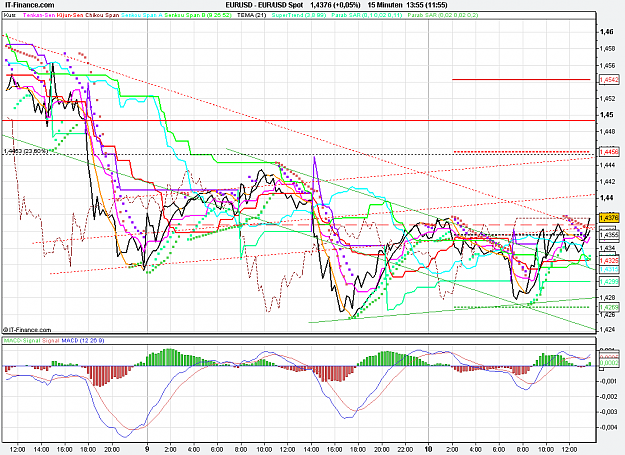Select the TEMA (21) legend entry
Viewport: 625px width, 455px height.
[251, 15]
